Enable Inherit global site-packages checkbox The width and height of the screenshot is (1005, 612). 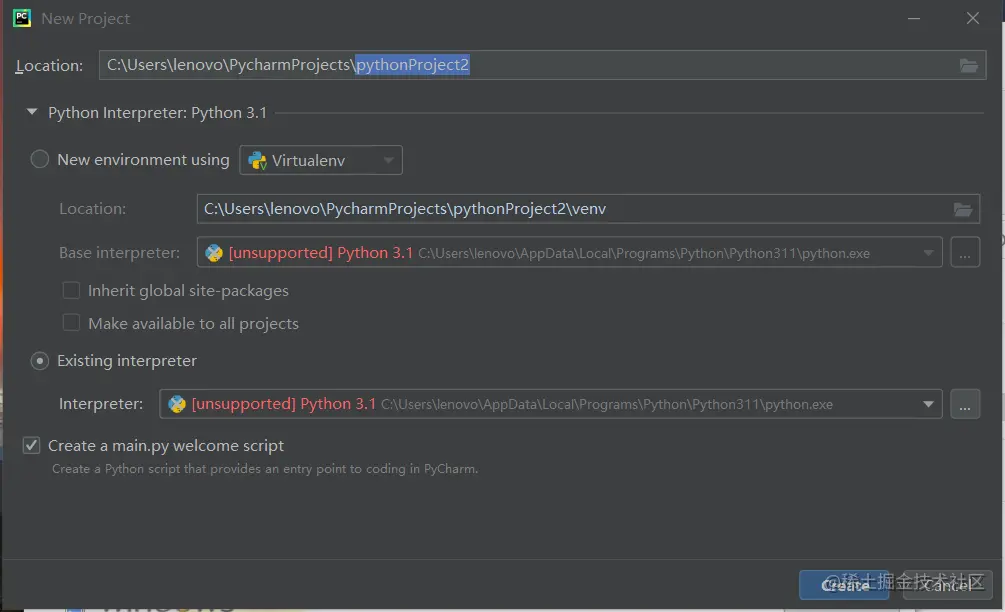pos(71,290)
